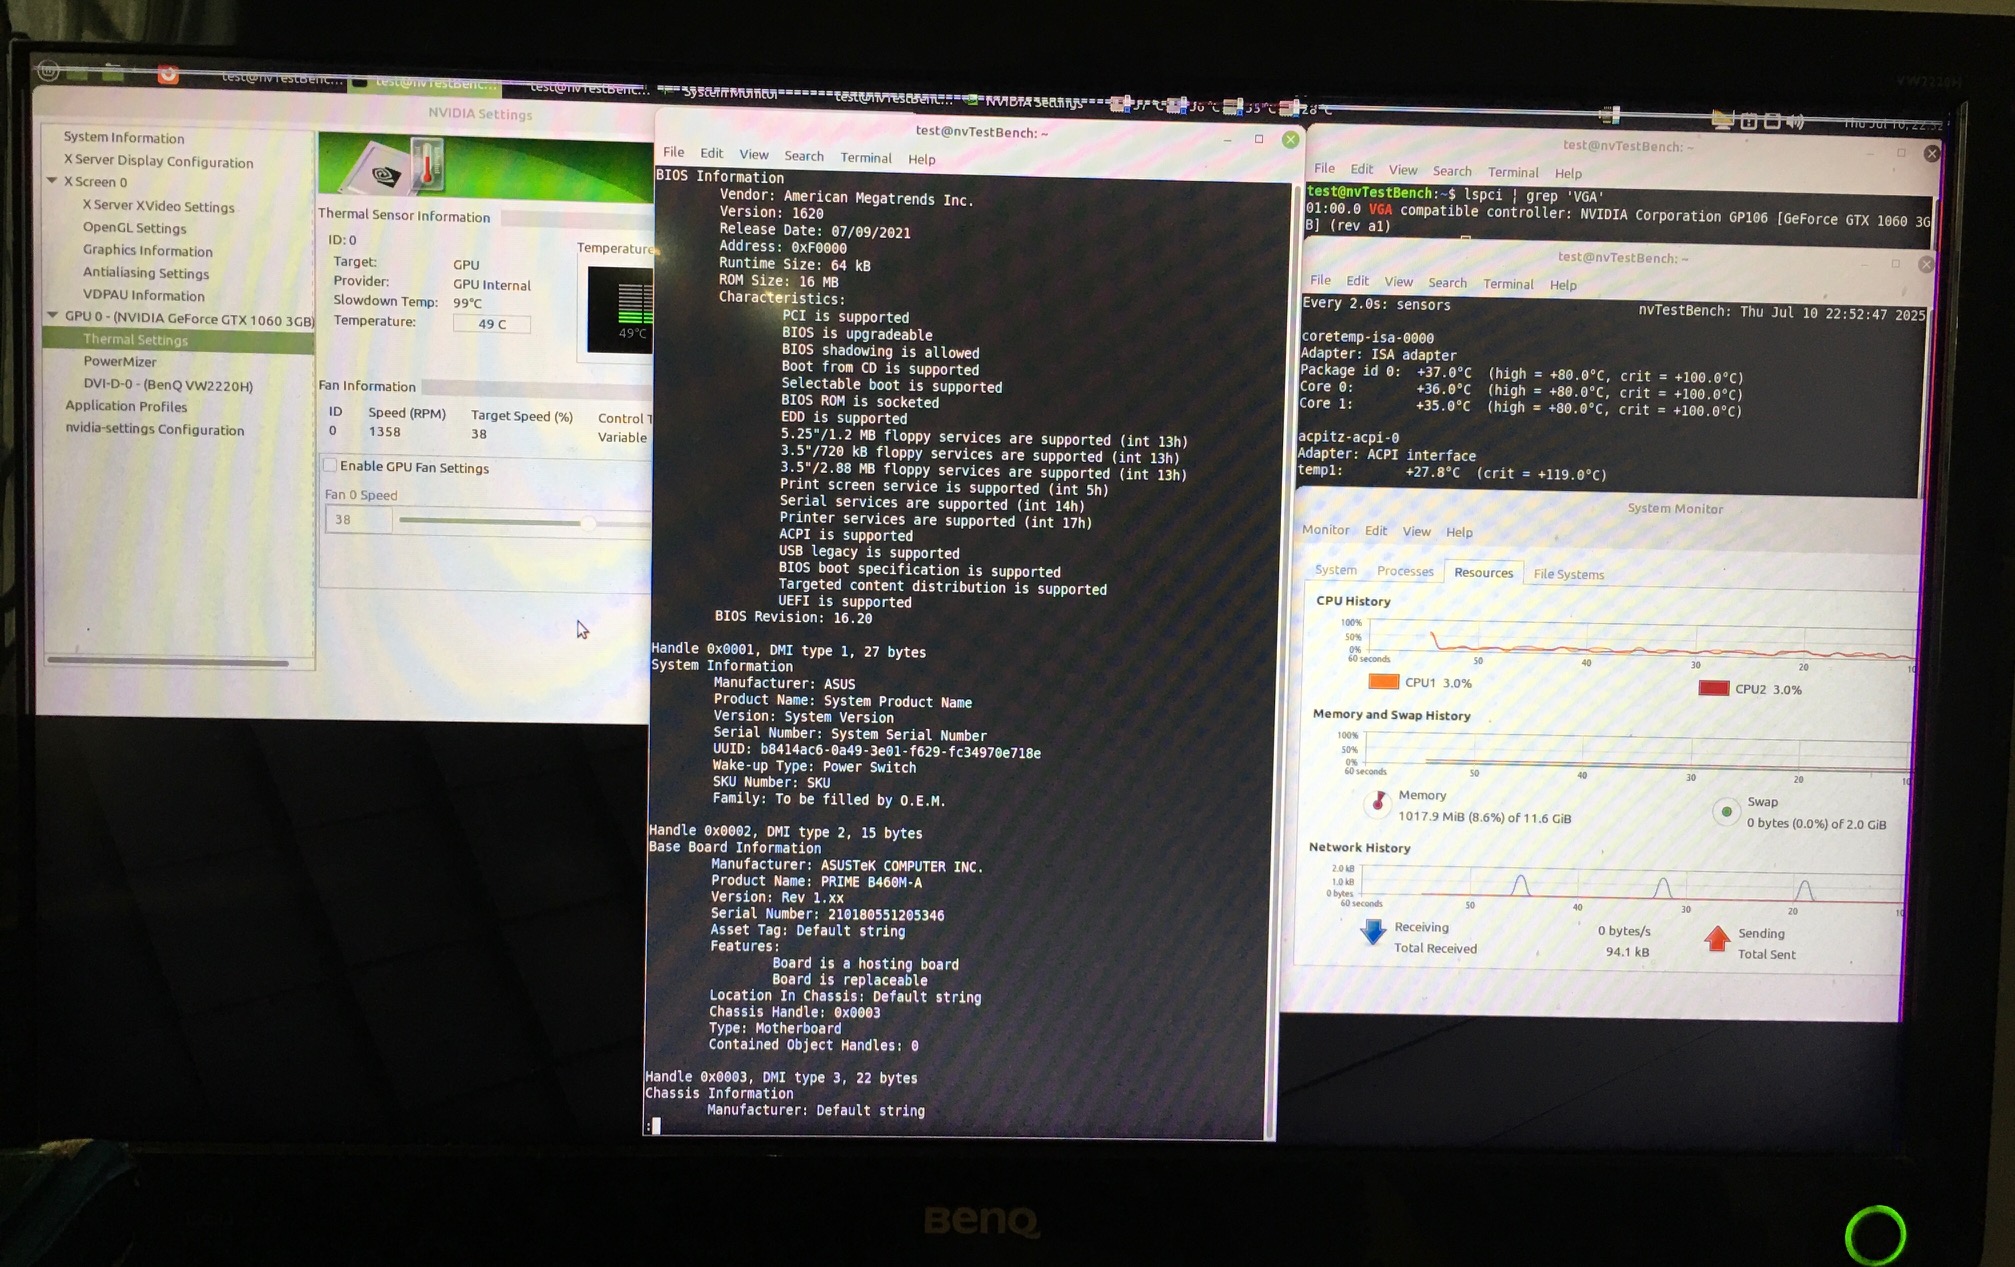Screen dimensions: 2015x1267
Task: Open Terminal menu in center terminal
Action: [x=866, y=158]
